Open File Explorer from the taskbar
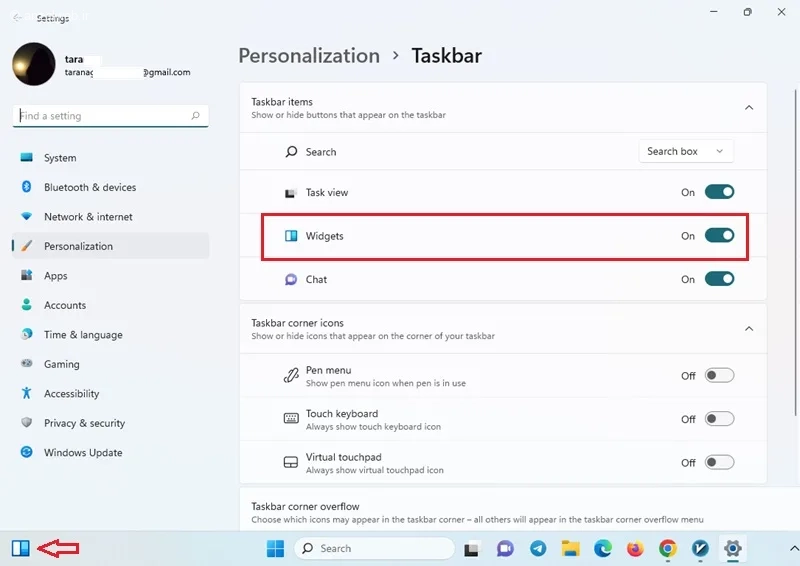This screenshot has height=566, width=800. pyautogui.click(x=570, y=548)
